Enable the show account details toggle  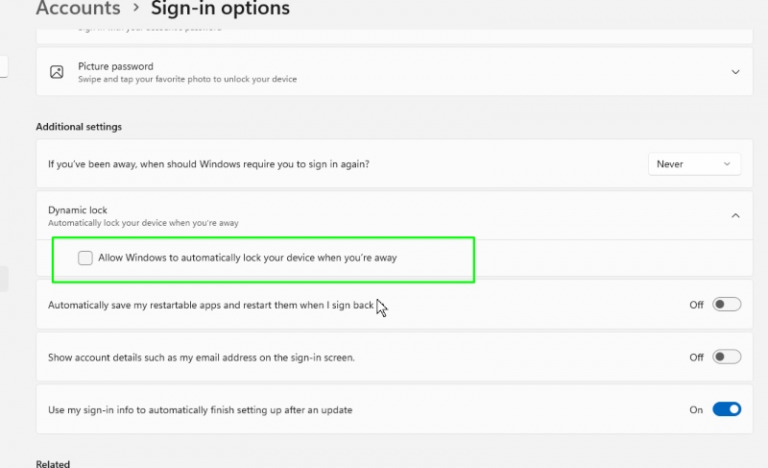[x=726, y=357]
